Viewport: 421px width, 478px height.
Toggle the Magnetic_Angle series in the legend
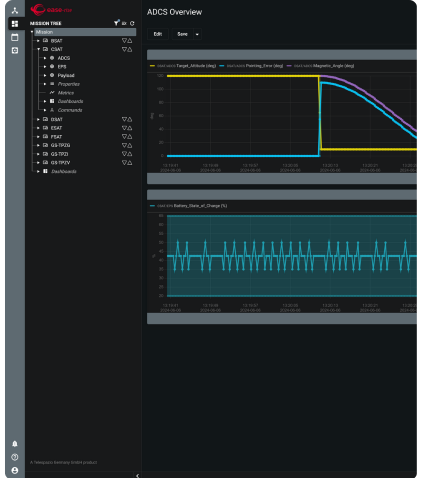click(320, 66)
